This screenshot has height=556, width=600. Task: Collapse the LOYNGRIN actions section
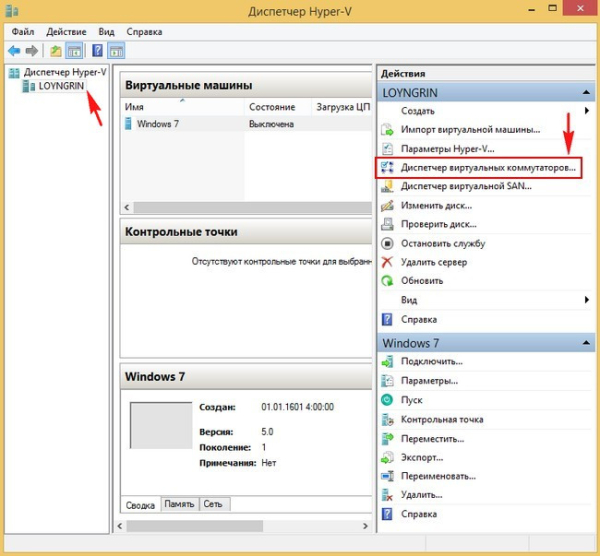point(586,92)
